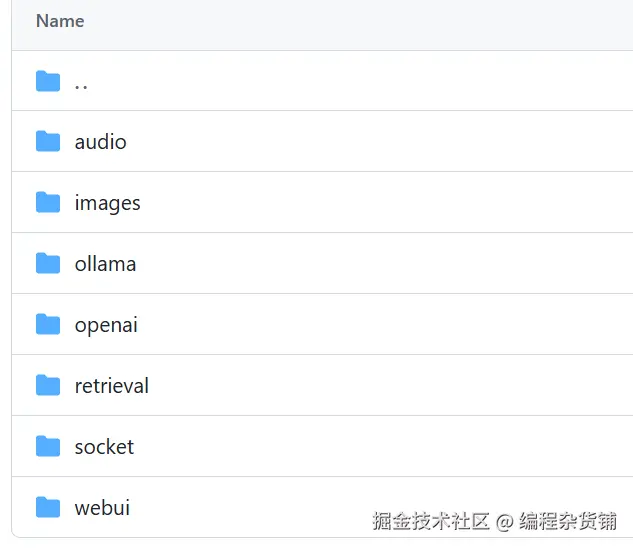
Task: Click the folder icon beside ollama
Action: click(x=48, y=263)
